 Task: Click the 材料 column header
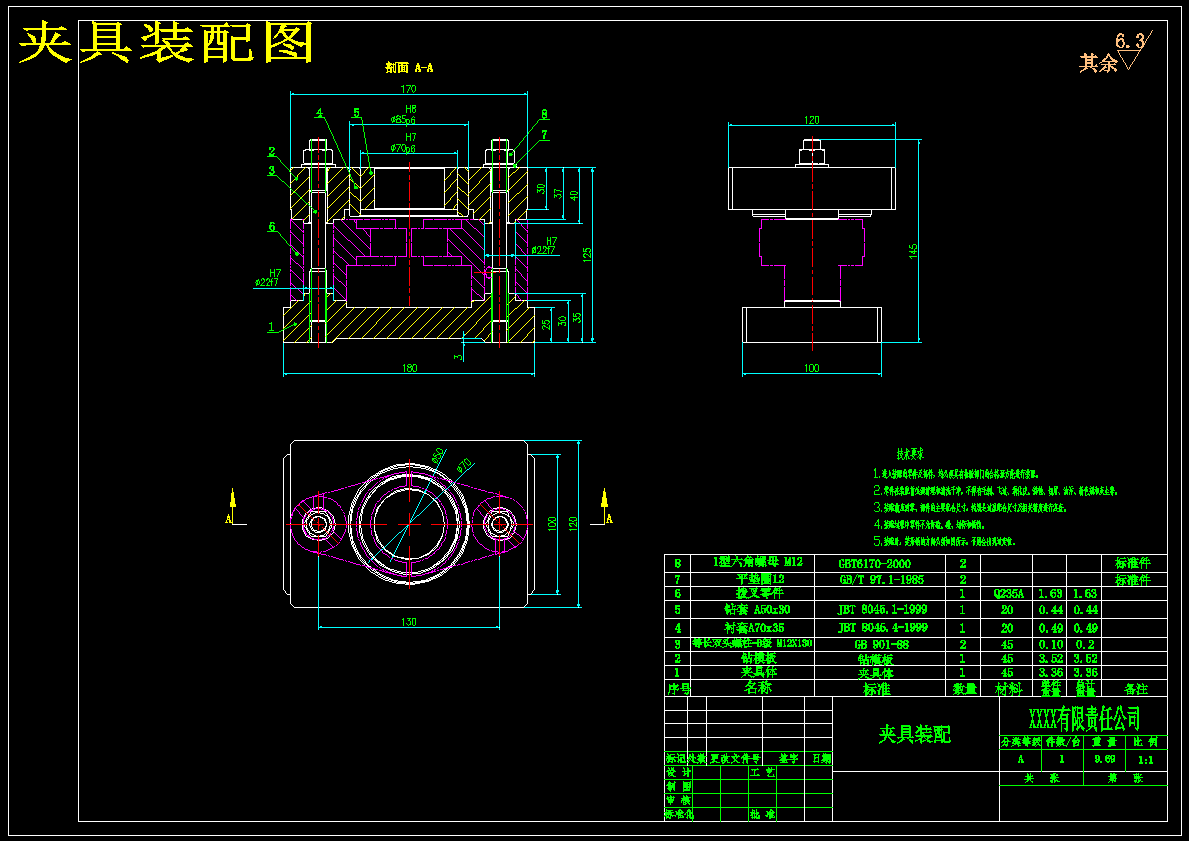1009,689
